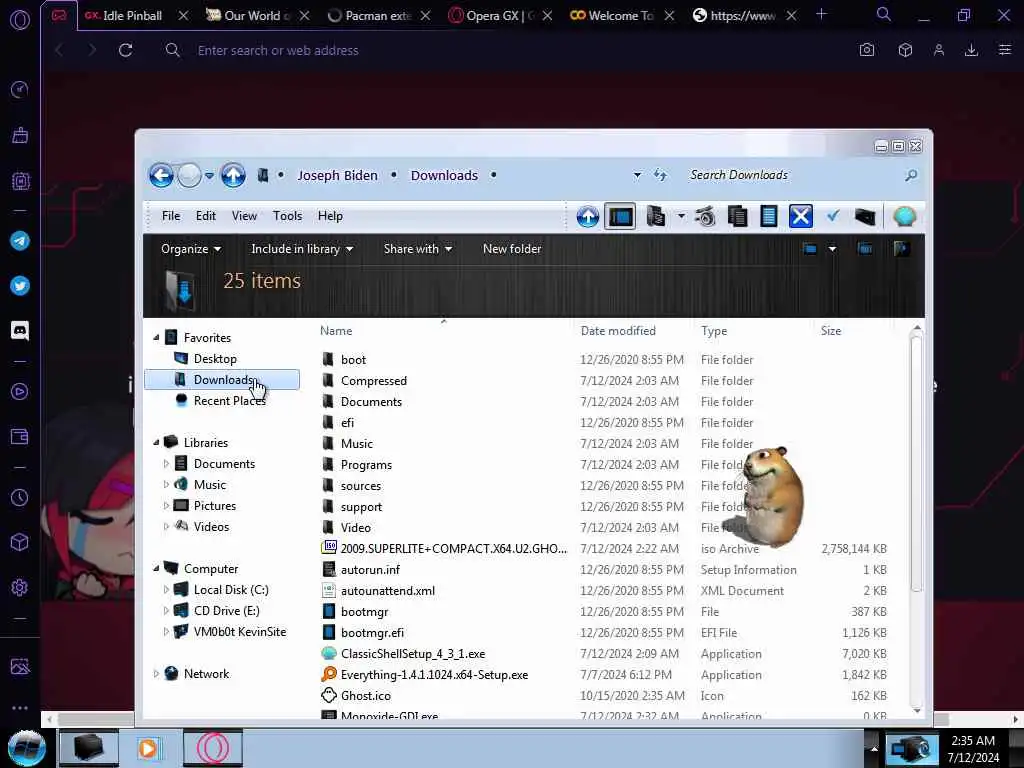Click the Properties toolbar icon

pyautogui.click(x=769, y=216)
